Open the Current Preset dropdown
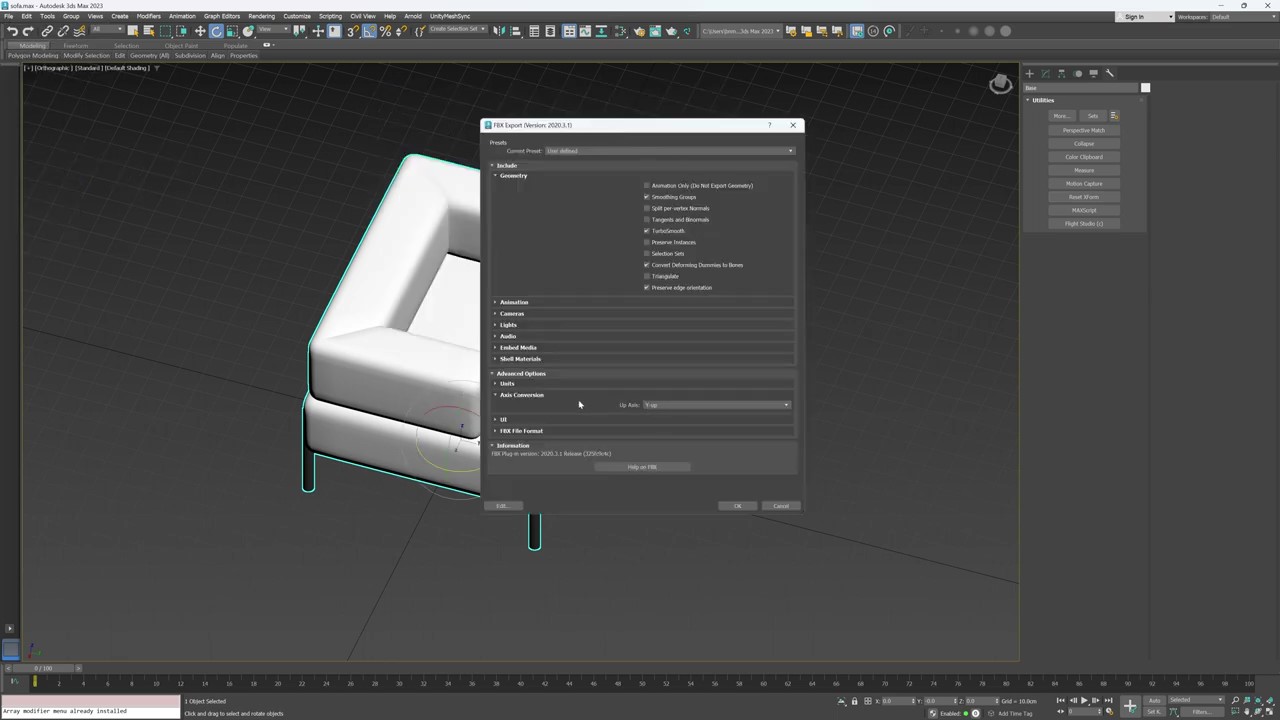 click(669, 151)
